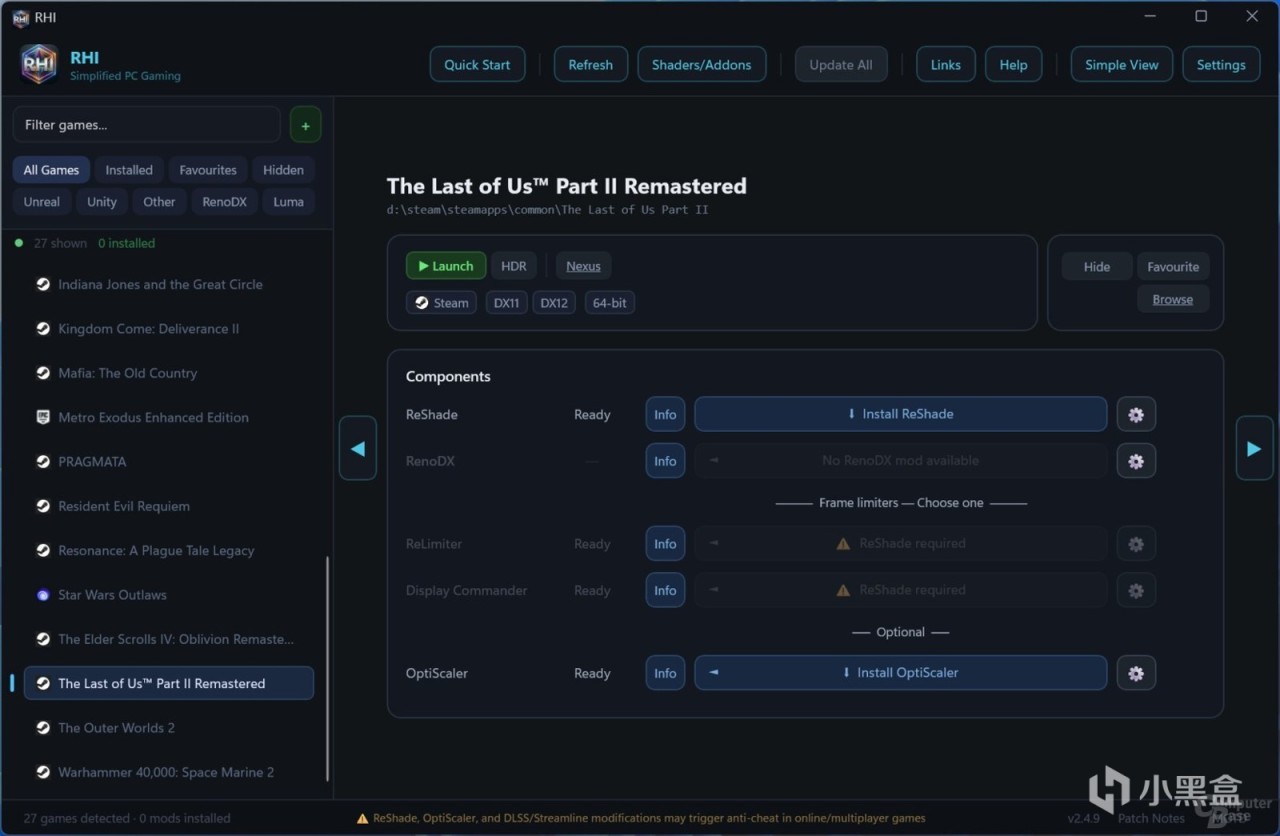Click Steam icon beside The Outer Worlds 2
Image resolution: width=1280 pixels, height=836 pixels.
43,728
